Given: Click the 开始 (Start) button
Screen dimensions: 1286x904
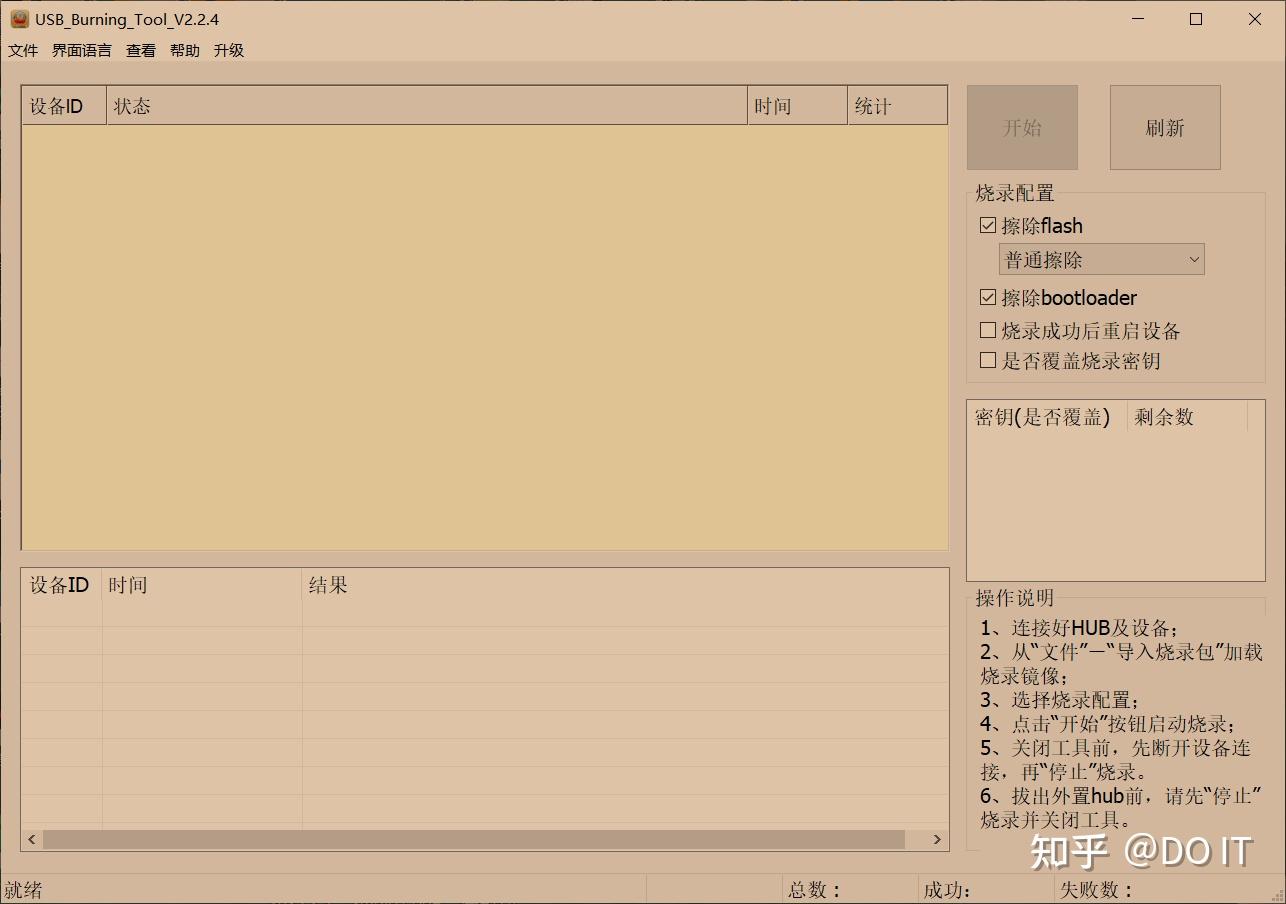Looking at the screenshot, I should [x=1022, y=127].
